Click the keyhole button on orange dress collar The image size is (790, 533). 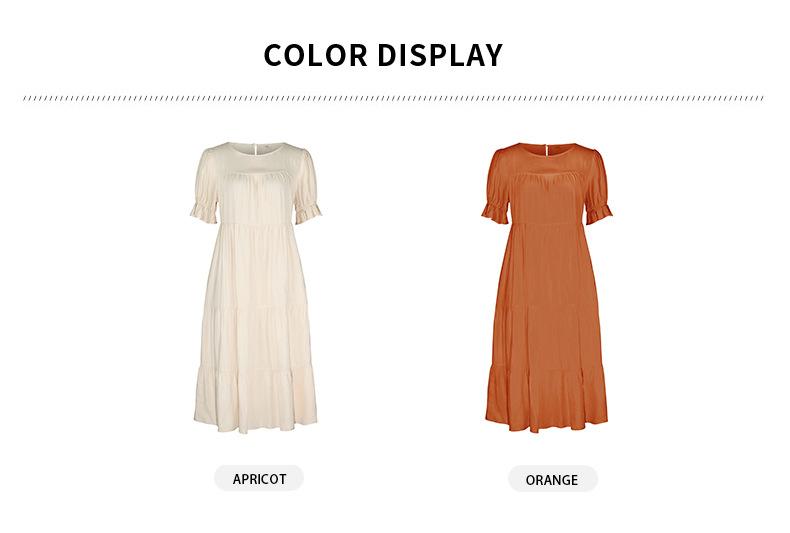[546, 148]
